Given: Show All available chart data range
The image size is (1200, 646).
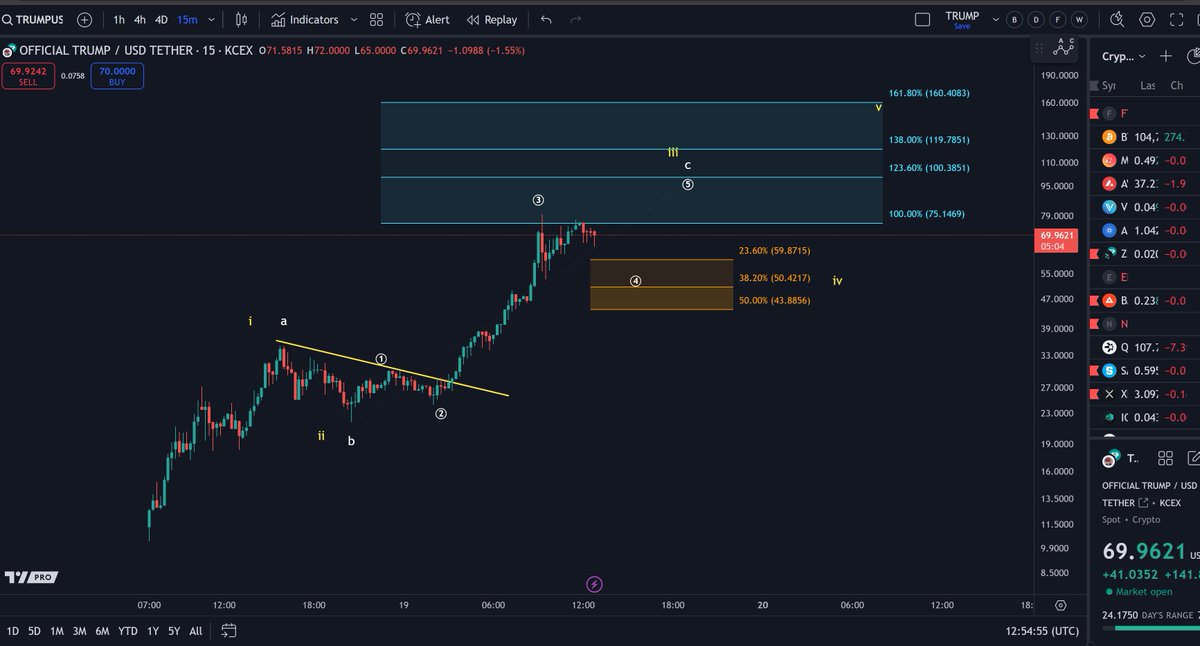Looking at the screenshot, I should (x=196, y=631).
